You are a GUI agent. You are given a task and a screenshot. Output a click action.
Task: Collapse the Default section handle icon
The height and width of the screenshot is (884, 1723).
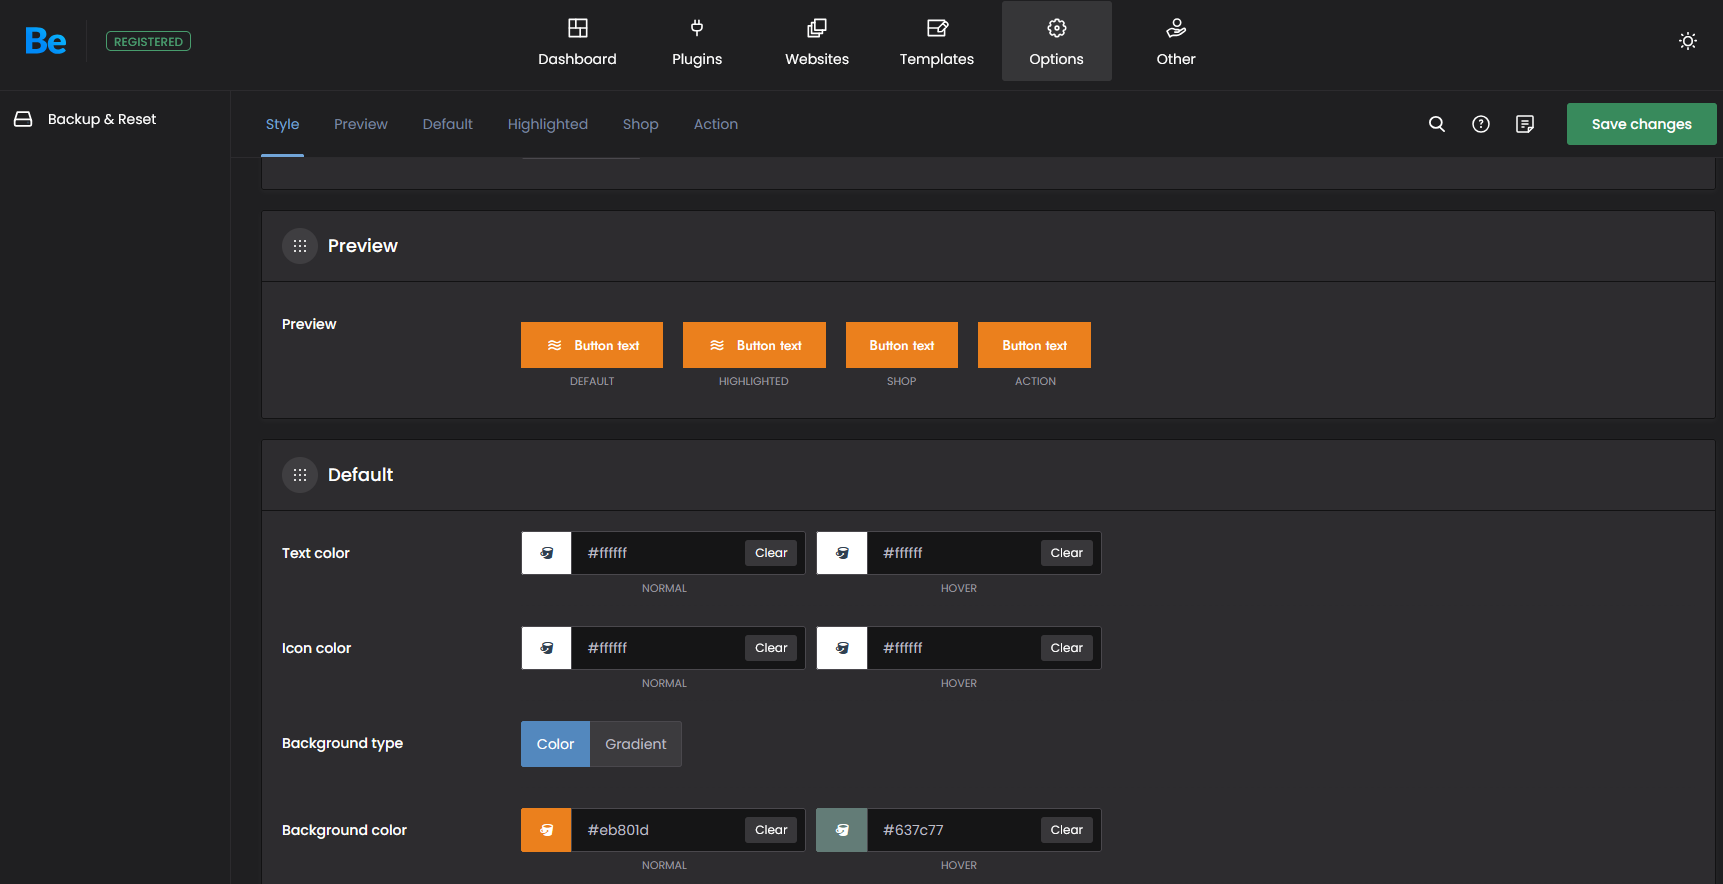point(300,475)
